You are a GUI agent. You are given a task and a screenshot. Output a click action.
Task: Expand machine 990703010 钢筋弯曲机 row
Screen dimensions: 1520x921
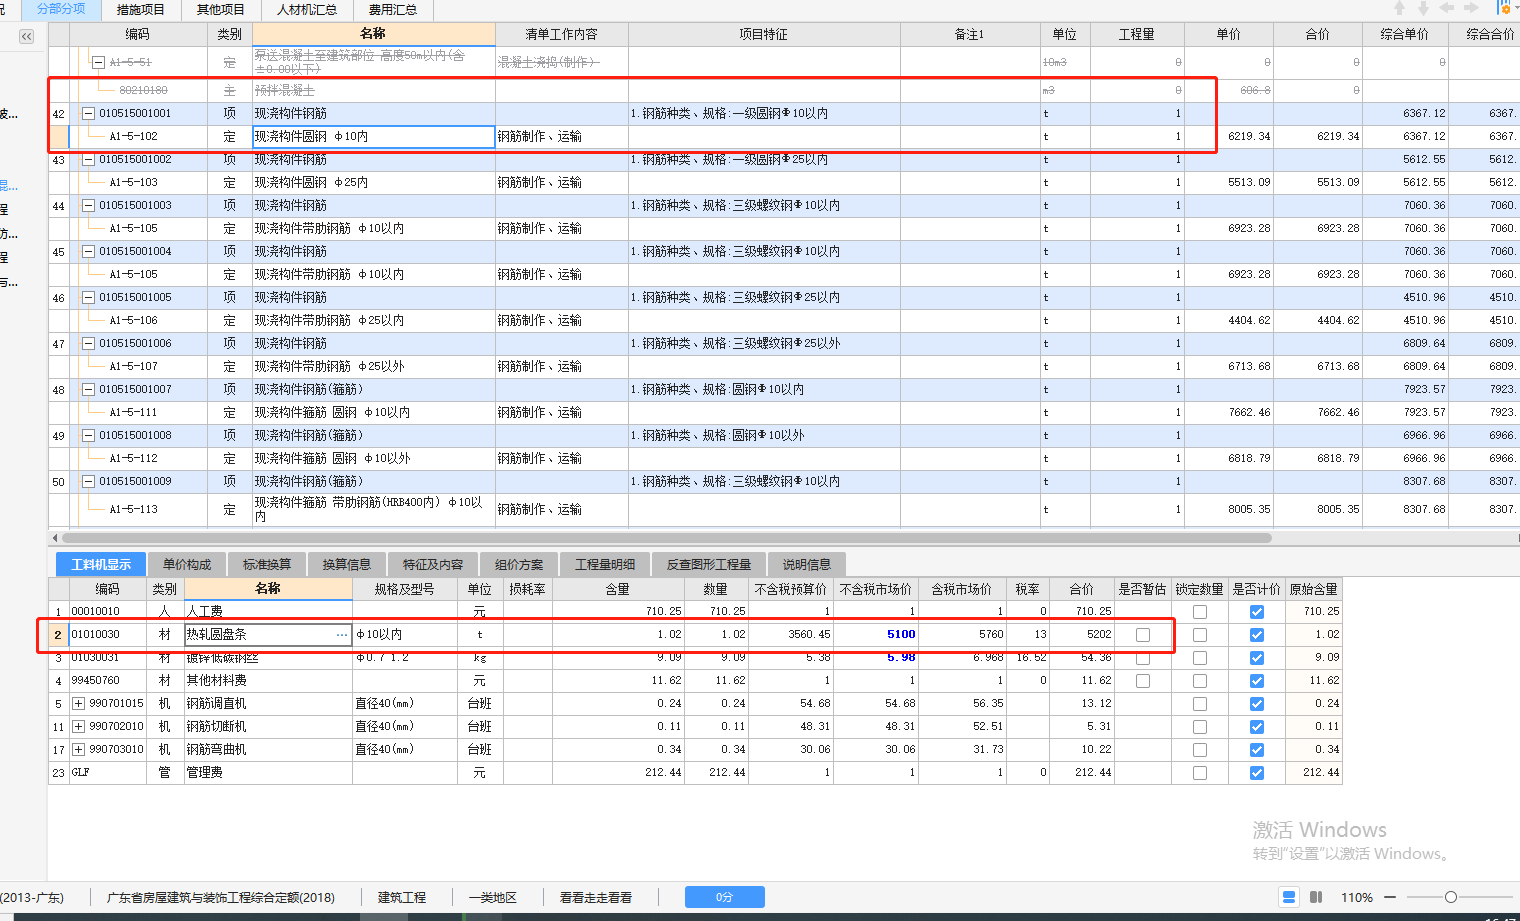coord(78,750)
